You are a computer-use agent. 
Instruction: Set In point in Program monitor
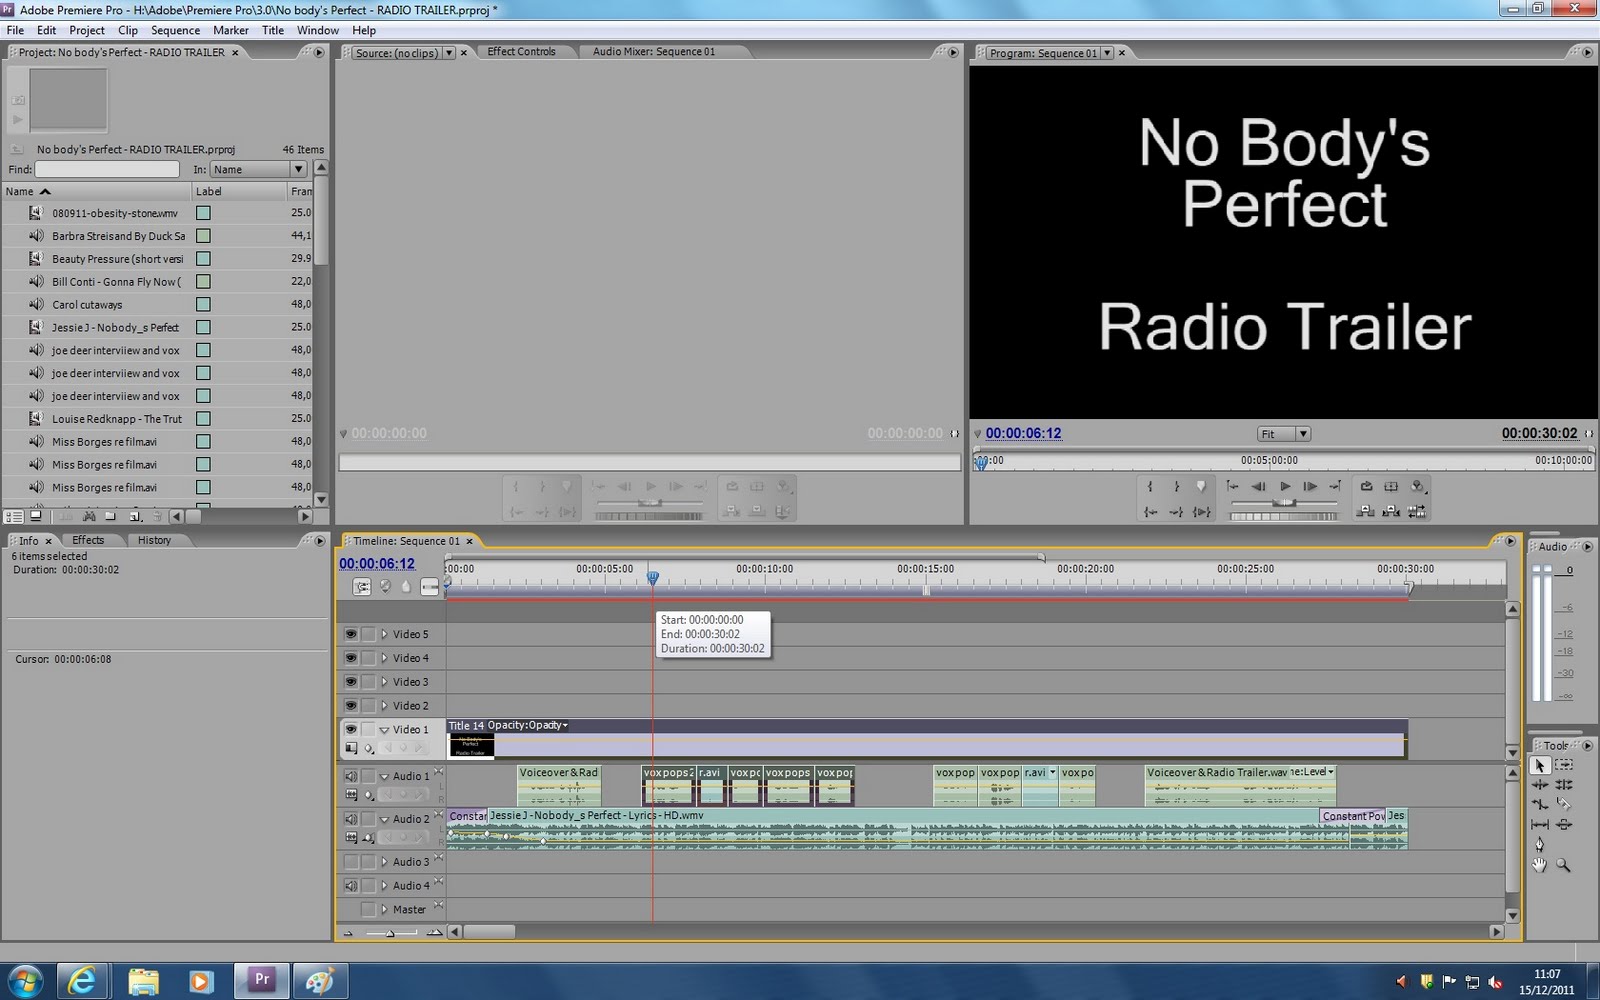[x=1150, y=487]
